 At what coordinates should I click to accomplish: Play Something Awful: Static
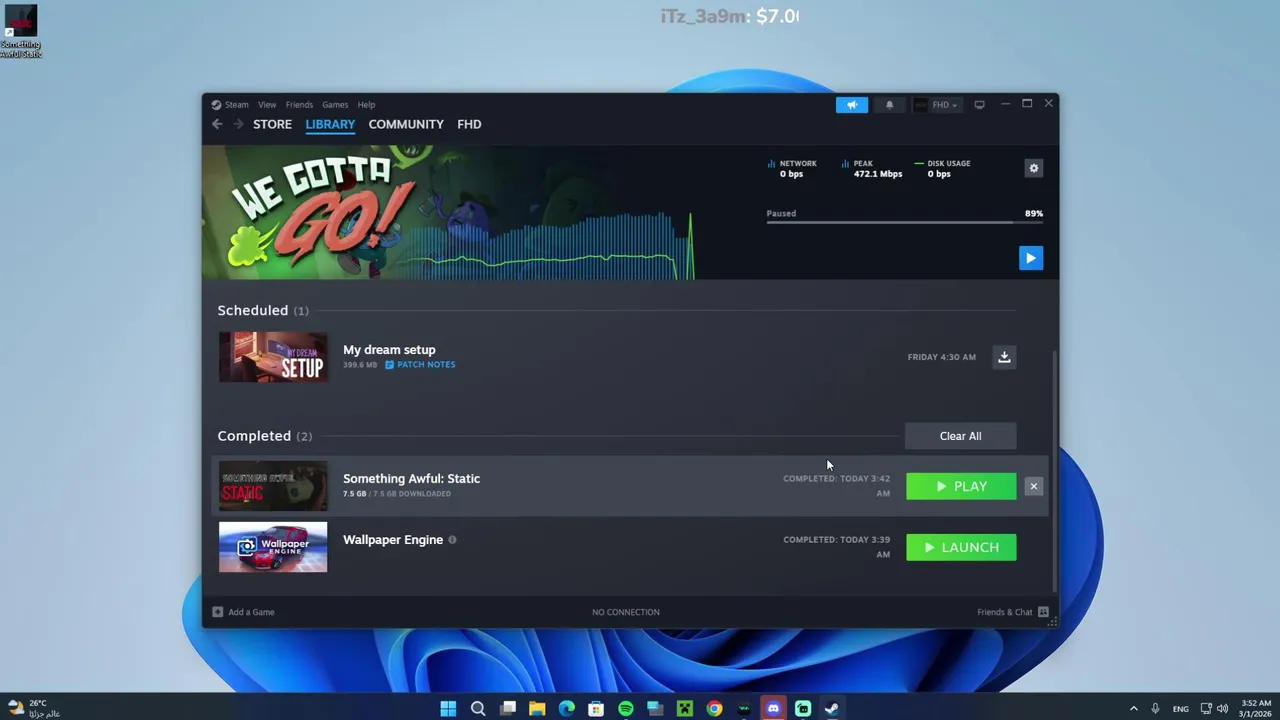[x=961, y=486]
